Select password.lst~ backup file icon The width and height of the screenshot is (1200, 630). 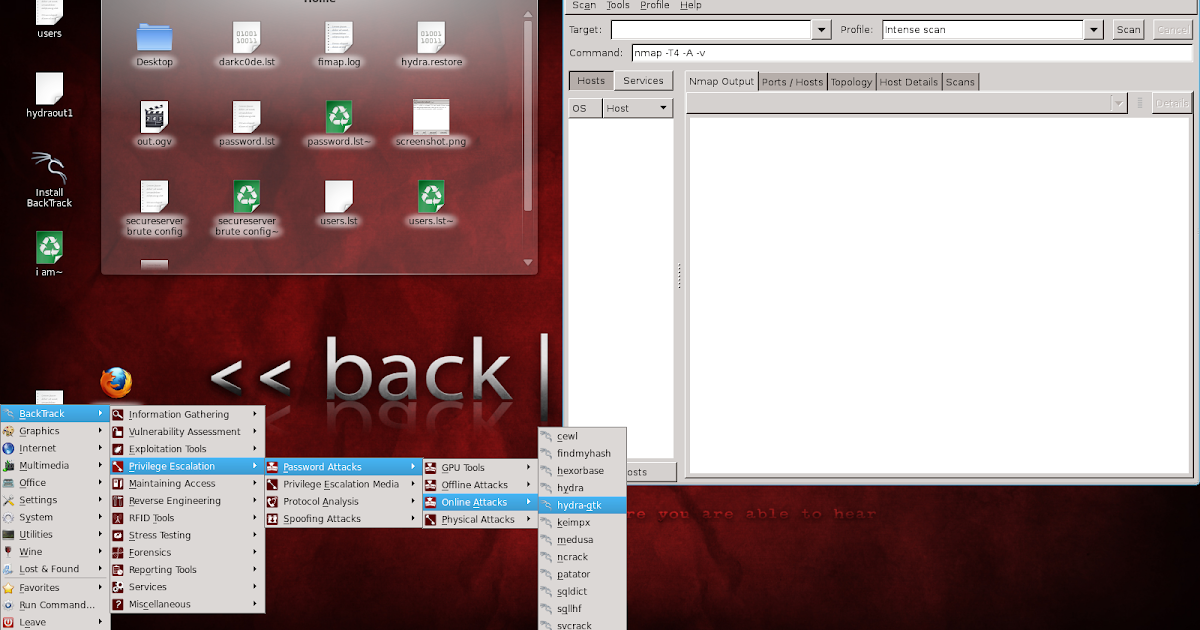point(339,117)
